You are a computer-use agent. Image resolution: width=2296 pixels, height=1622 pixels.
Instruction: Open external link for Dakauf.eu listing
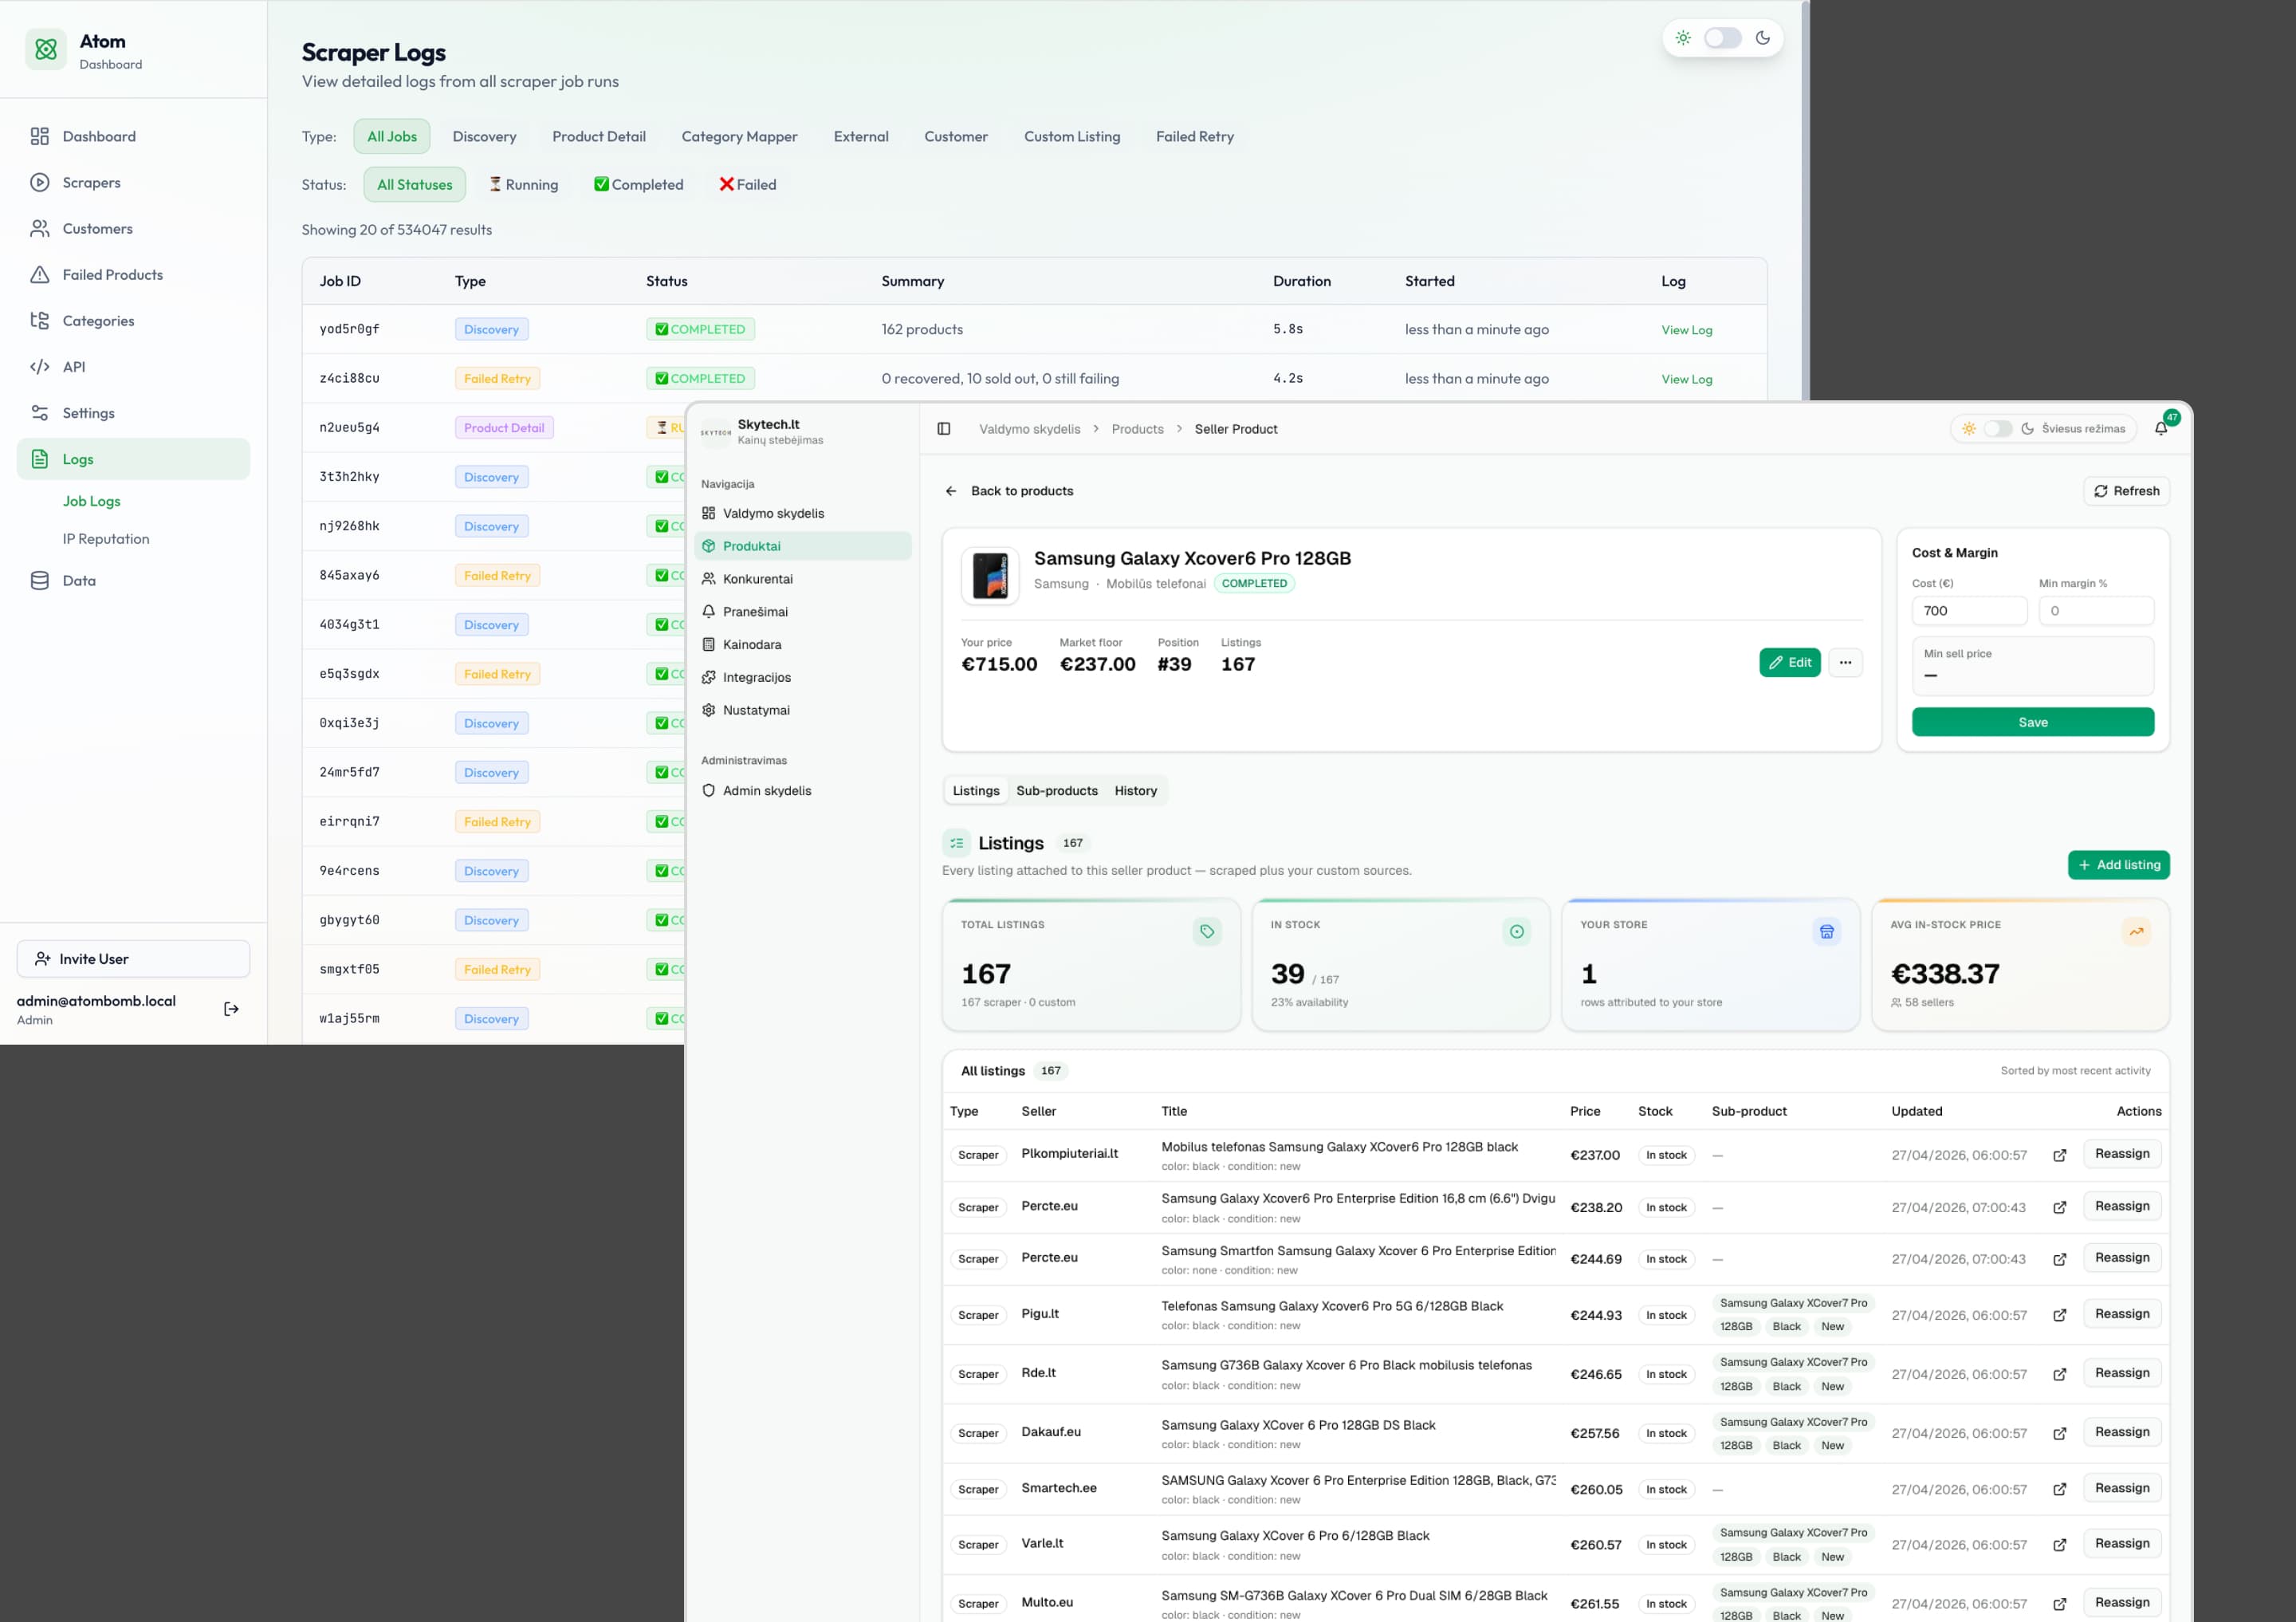point(2059,1433)
